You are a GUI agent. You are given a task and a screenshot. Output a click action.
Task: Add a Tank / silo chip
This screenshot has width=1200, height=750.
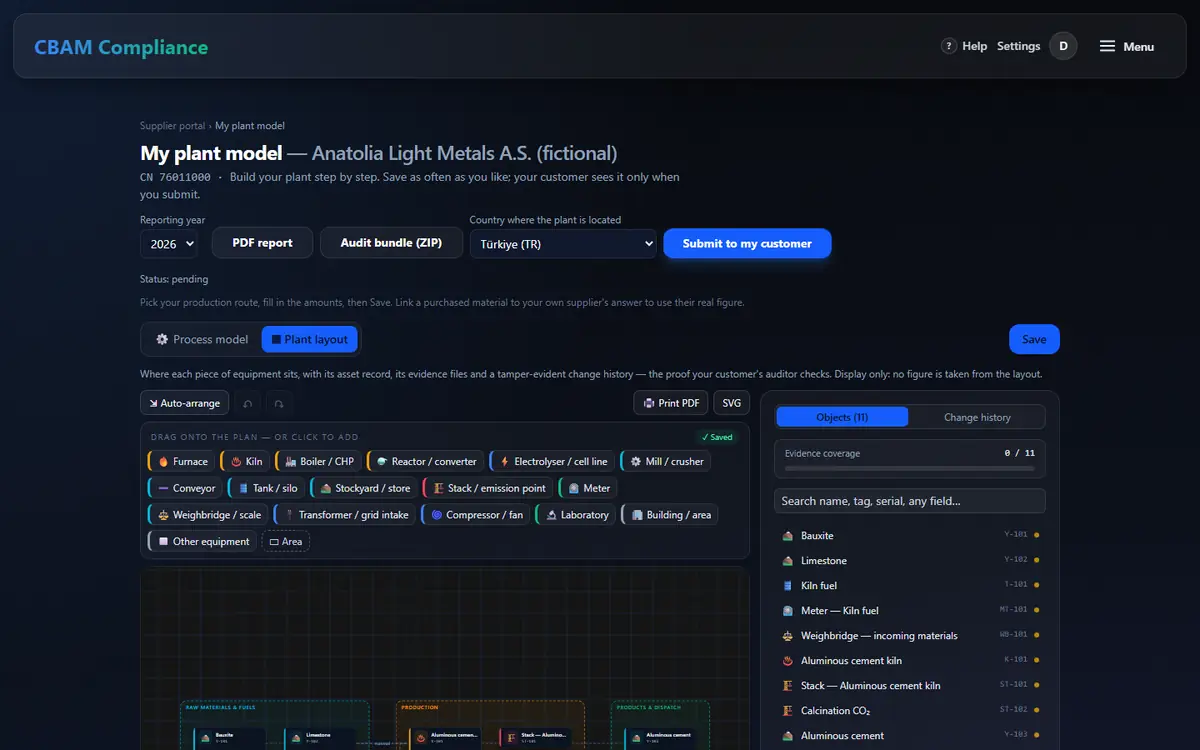[x=266, y=488]
